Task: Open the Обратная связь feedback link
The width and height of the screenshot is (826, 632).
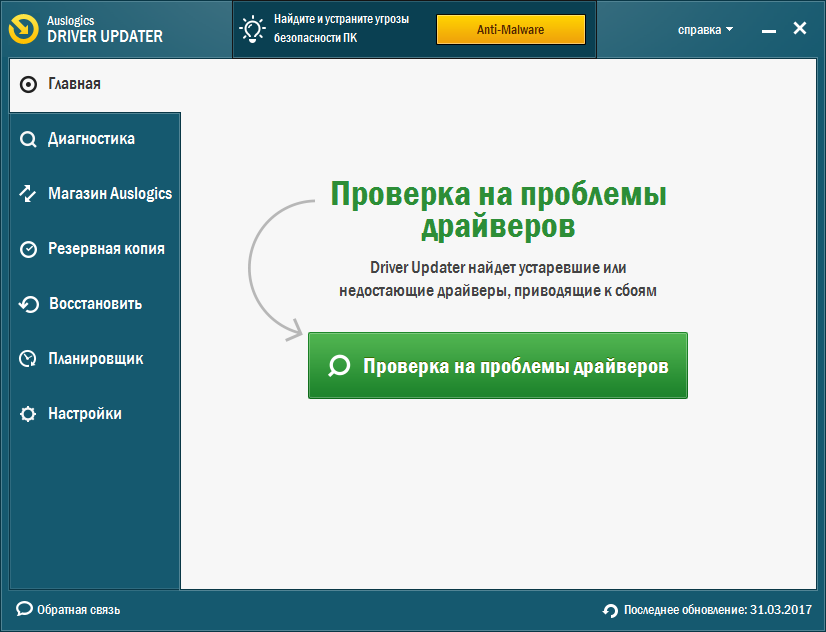Action: 78,609
